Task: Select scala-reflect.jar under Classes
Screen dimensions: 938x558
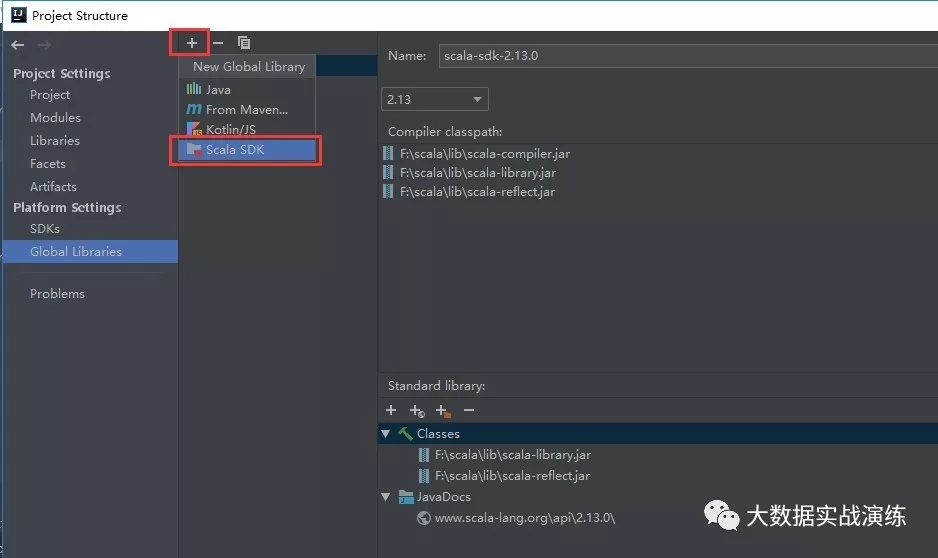Action: point(512,476)
